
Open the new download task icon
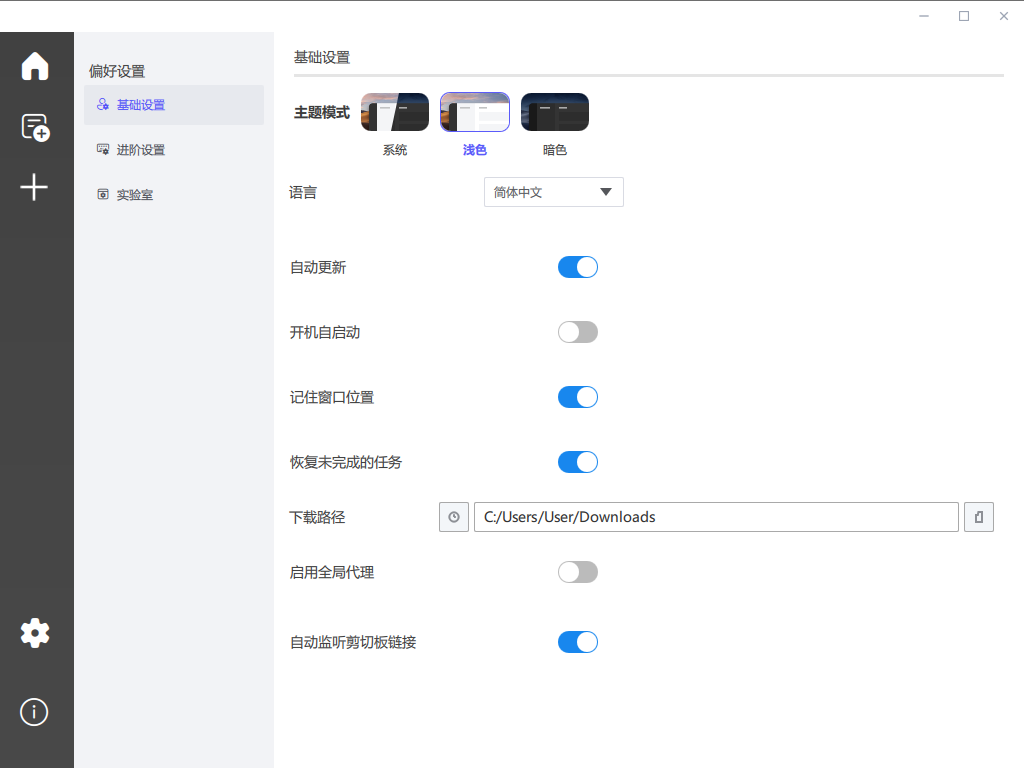[x=36, y=127]
